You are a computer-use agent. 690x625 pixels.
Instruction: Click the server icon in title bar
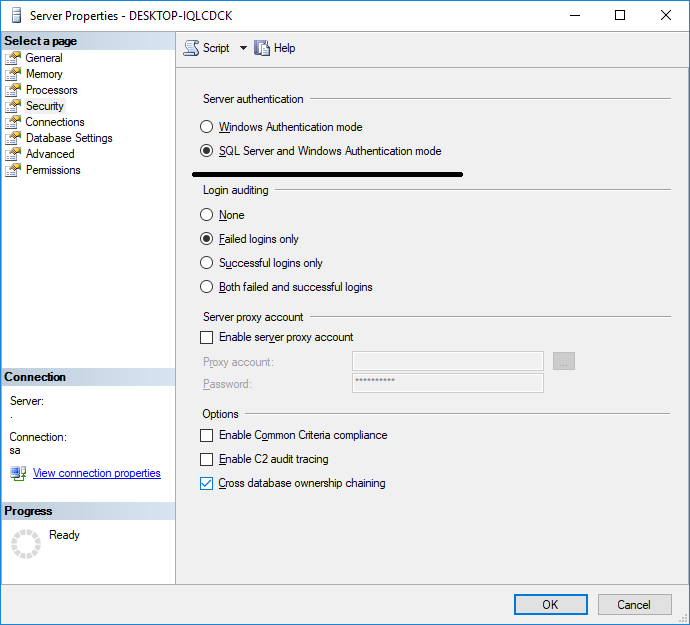tap(16, 15)
